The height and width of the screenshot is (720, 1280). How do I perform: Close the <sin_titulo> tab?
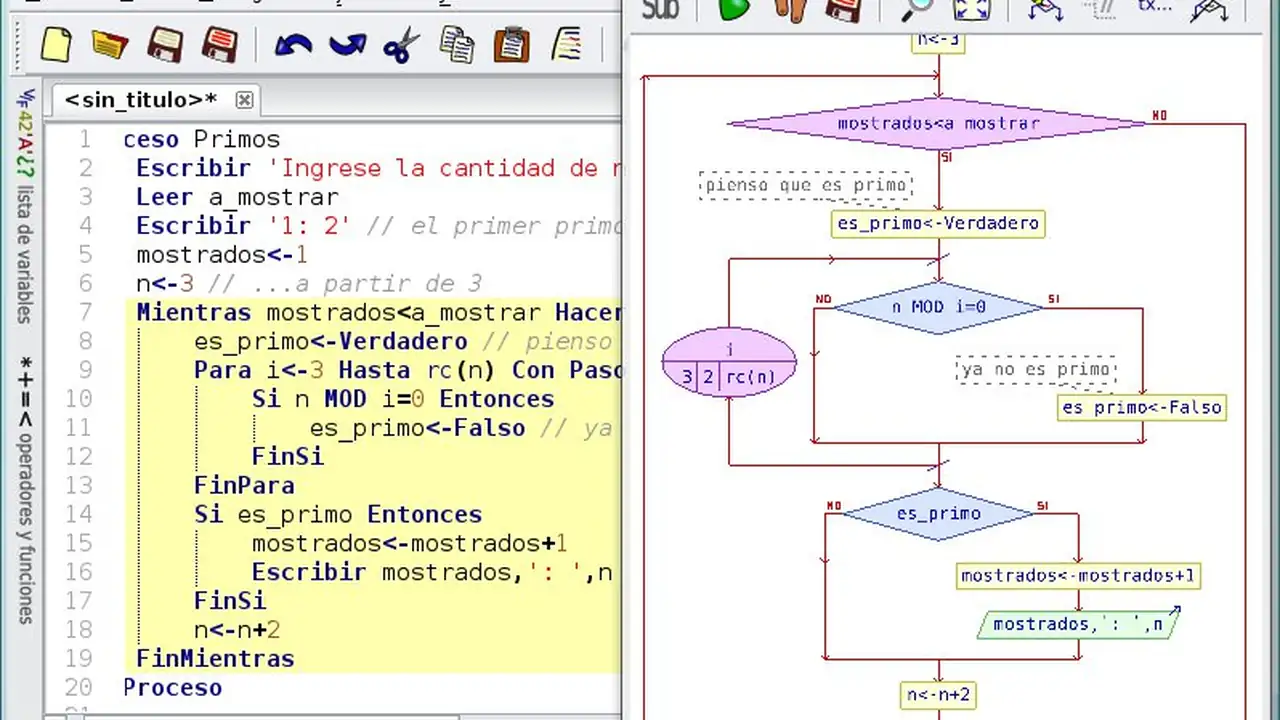click(244, 100)
